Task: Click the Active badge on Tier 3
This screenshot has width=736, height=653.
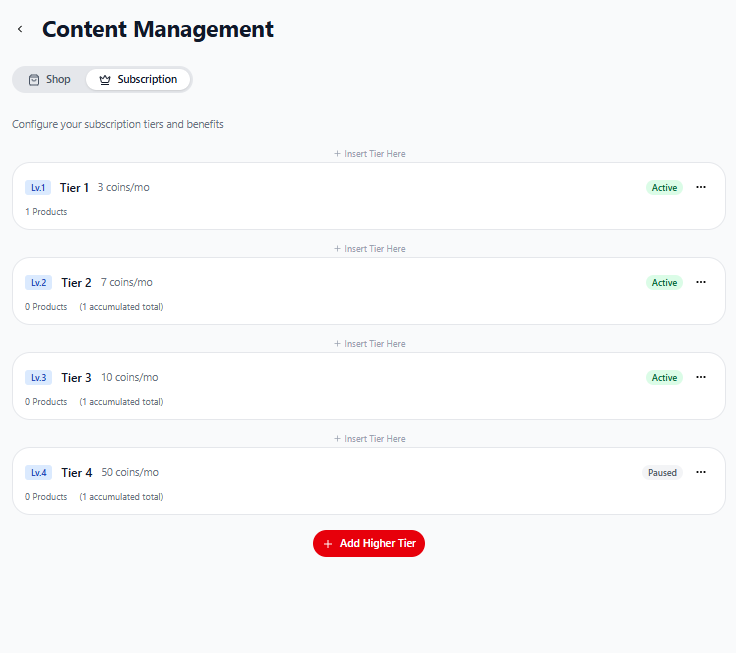Action: point(664,377)
